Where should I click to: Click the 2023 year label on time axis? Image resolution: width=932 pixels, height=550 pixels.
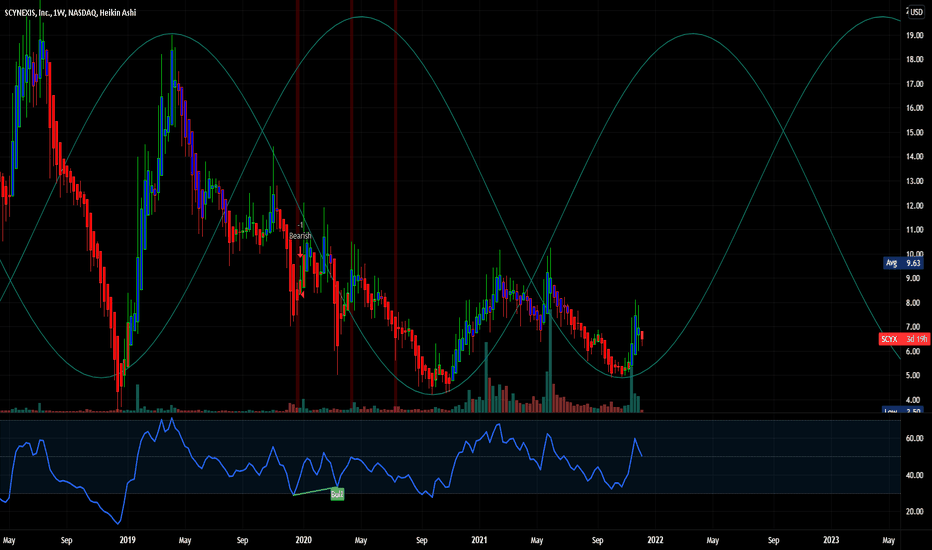click(x=831, y=540)
